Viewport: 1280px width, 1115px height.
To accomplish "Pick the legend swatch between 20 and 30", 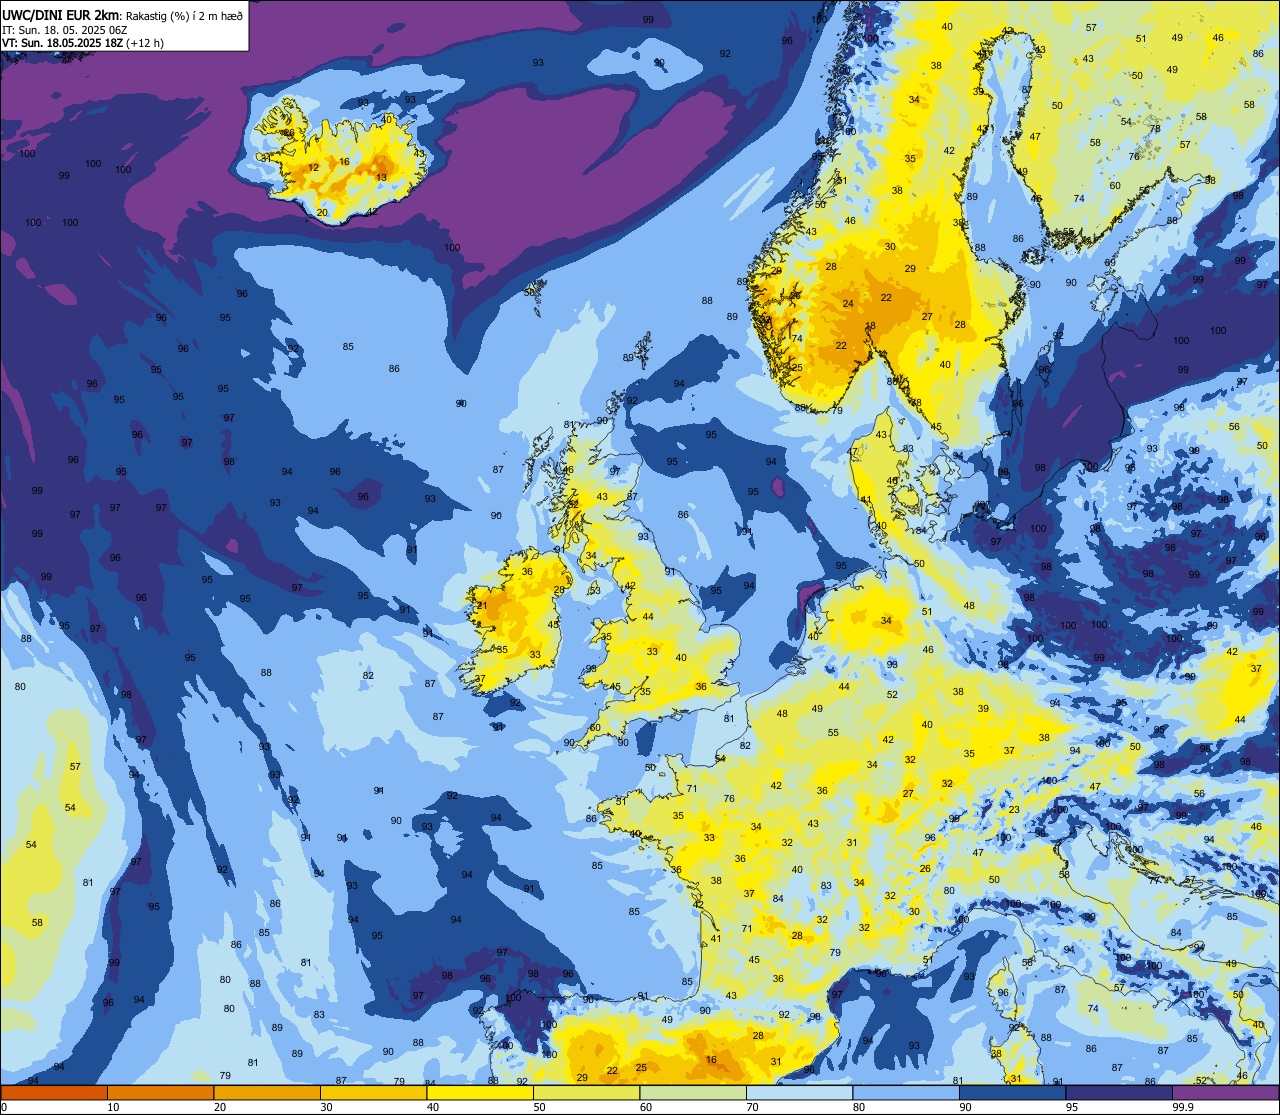I will click(x=267, y=1092).
